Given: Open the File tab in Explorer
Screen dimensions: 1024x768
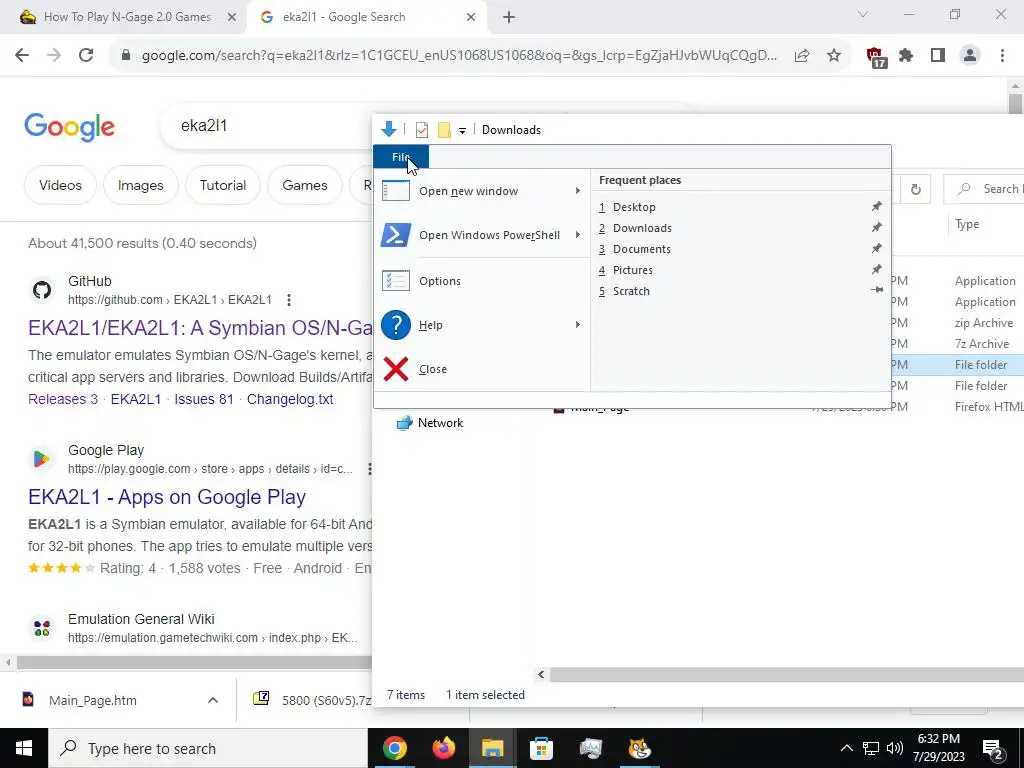Looking at the screenshot, I should click(401, 157).
